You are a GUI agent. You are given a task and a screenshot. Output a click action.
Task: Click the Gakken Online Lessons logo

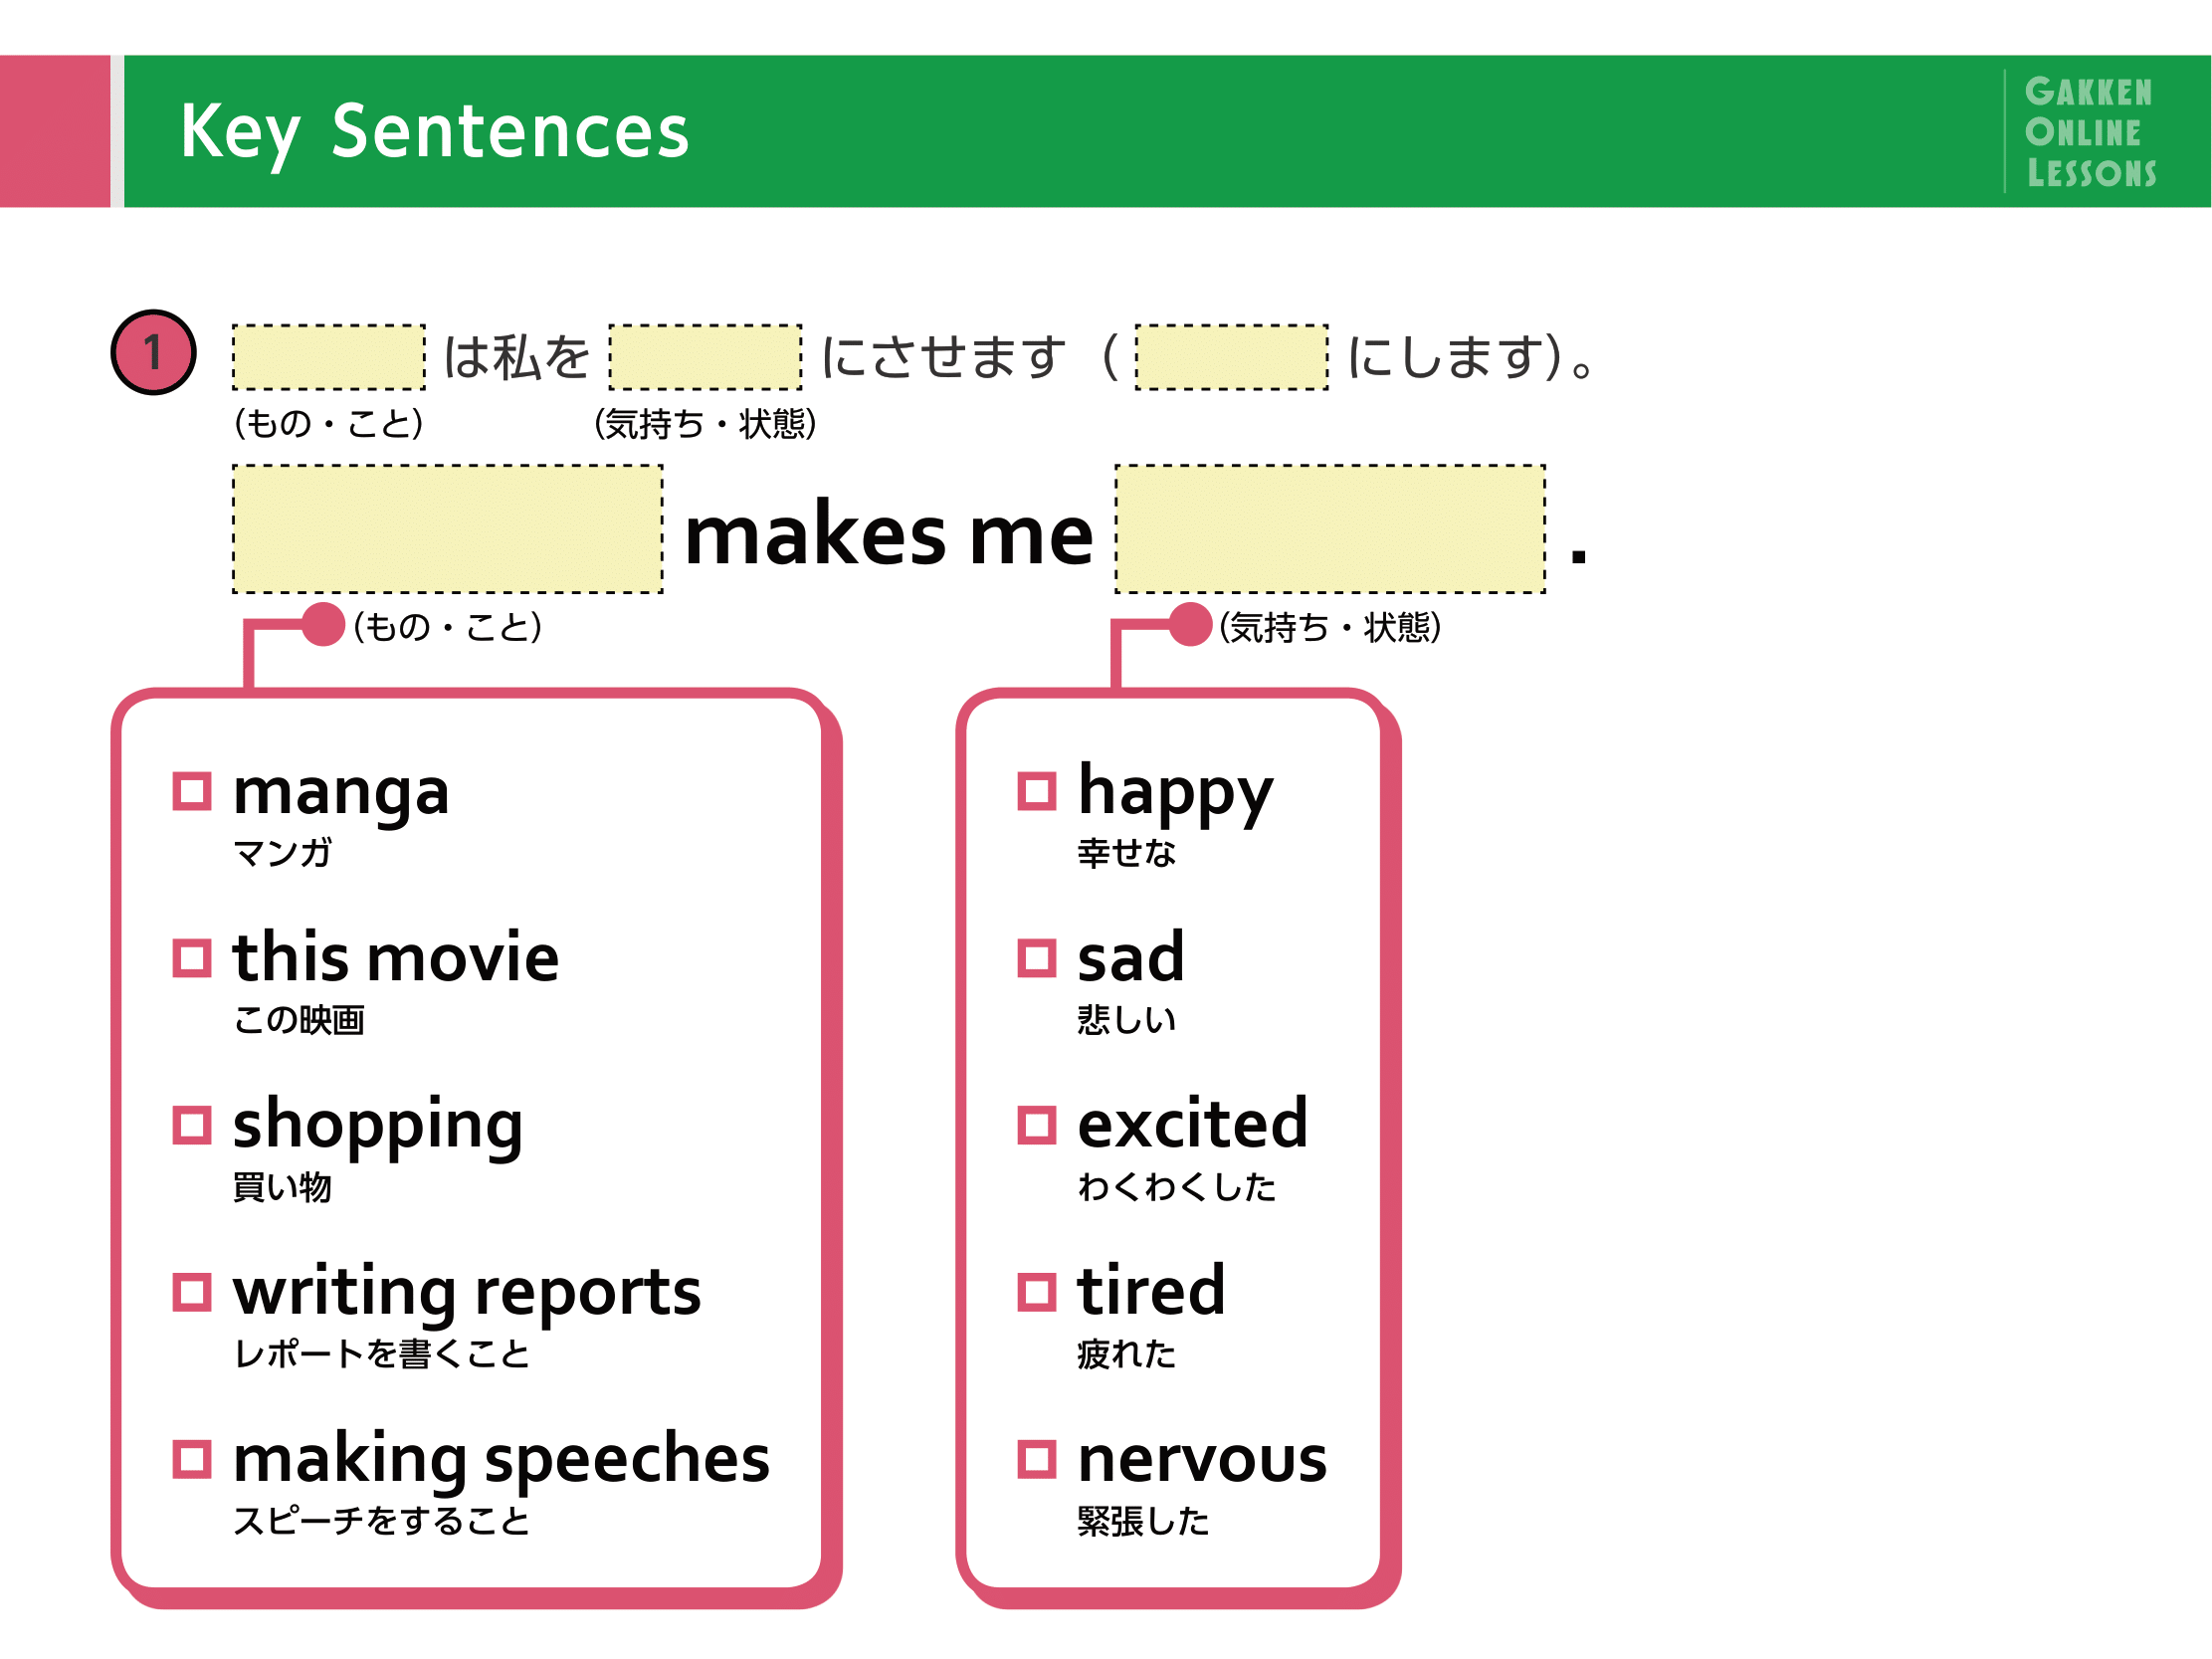(x=2089, y=132)
